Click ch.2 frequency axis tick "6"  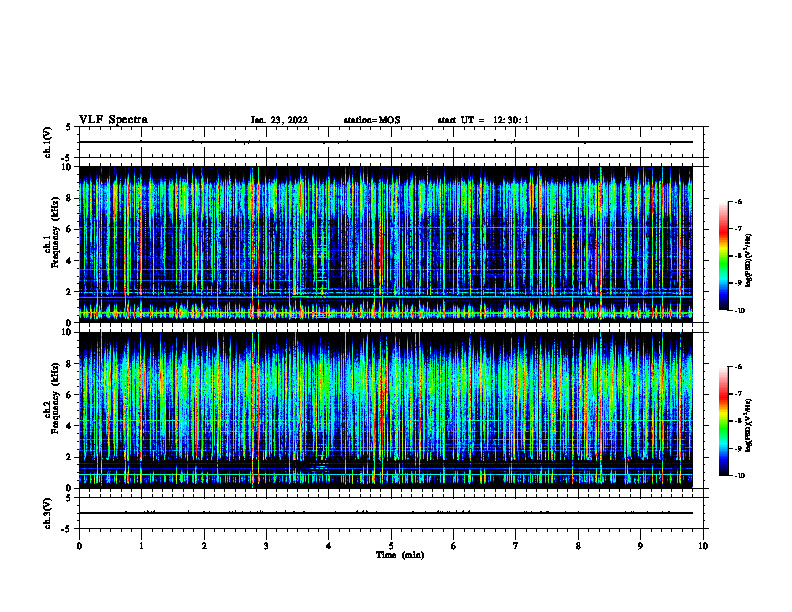coord(69,395)
